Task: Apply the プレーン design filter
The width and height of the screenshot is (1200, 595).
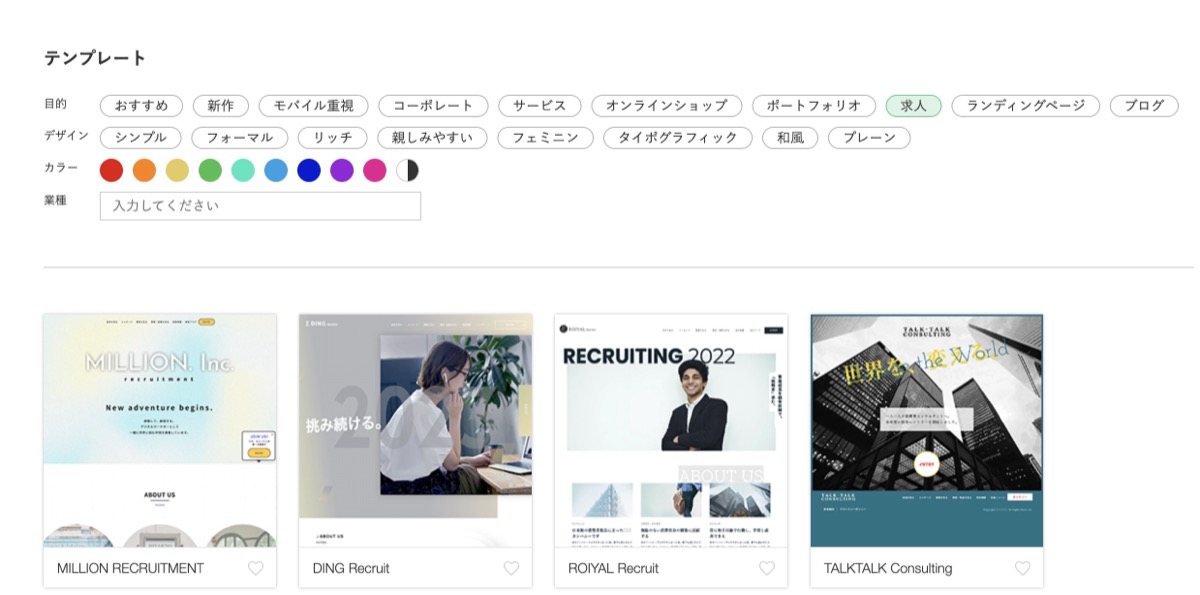Action: [869, 138]
